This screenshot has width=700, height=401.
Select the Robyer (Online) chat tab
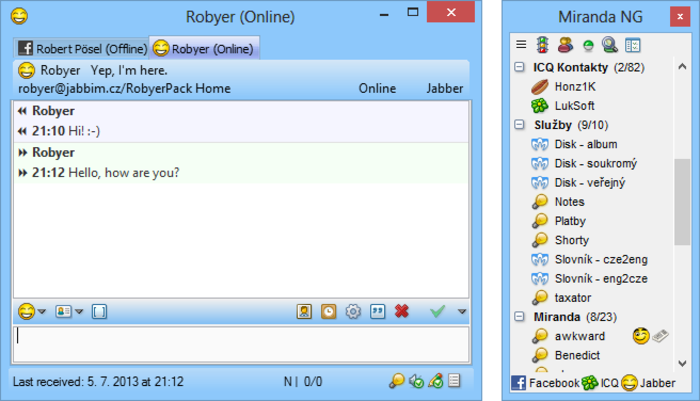click(x=204, y=48)
